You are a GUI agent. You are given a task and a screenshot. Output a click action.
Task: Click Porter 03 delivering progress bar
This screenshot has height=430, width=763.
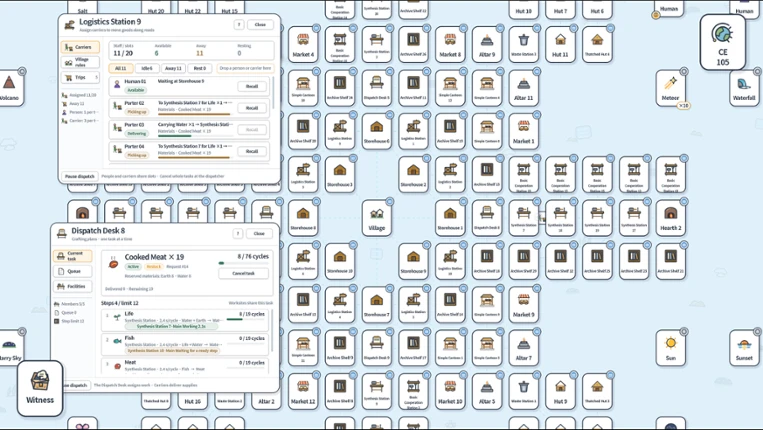[x=194, y=136]
